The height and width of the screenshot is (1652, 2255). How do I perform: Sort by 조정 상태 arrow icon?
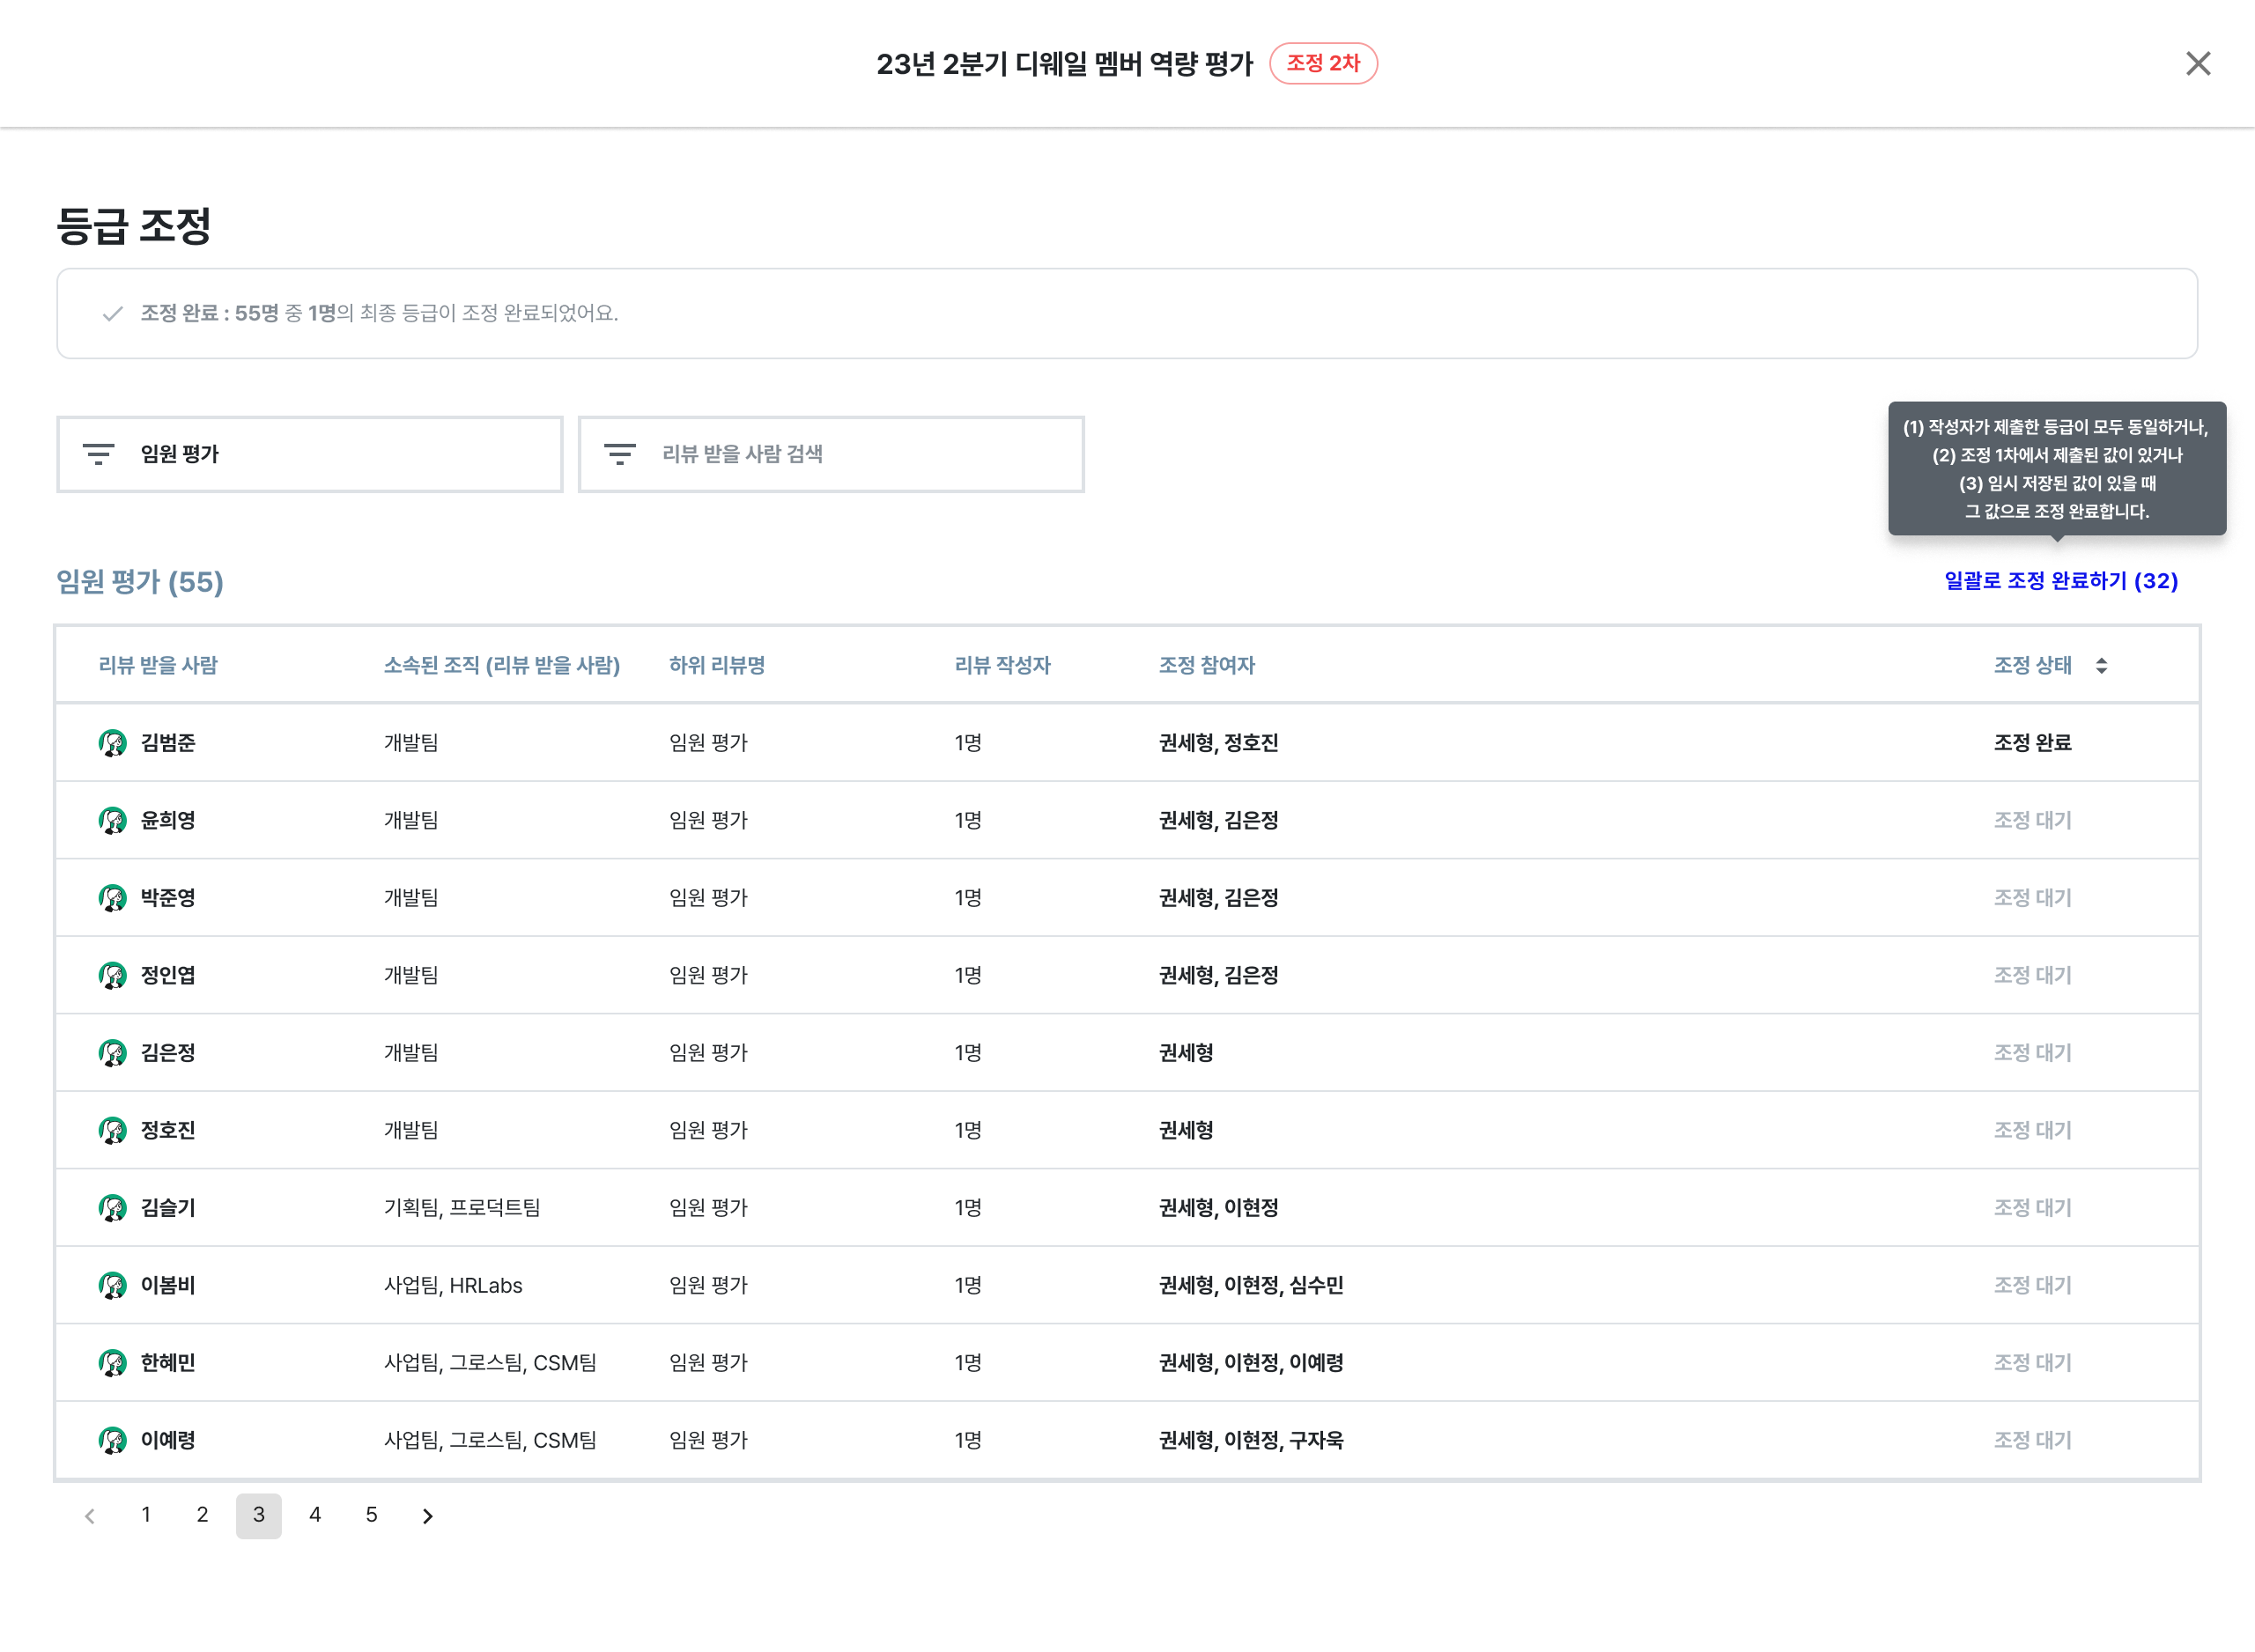pos(2102,666)
